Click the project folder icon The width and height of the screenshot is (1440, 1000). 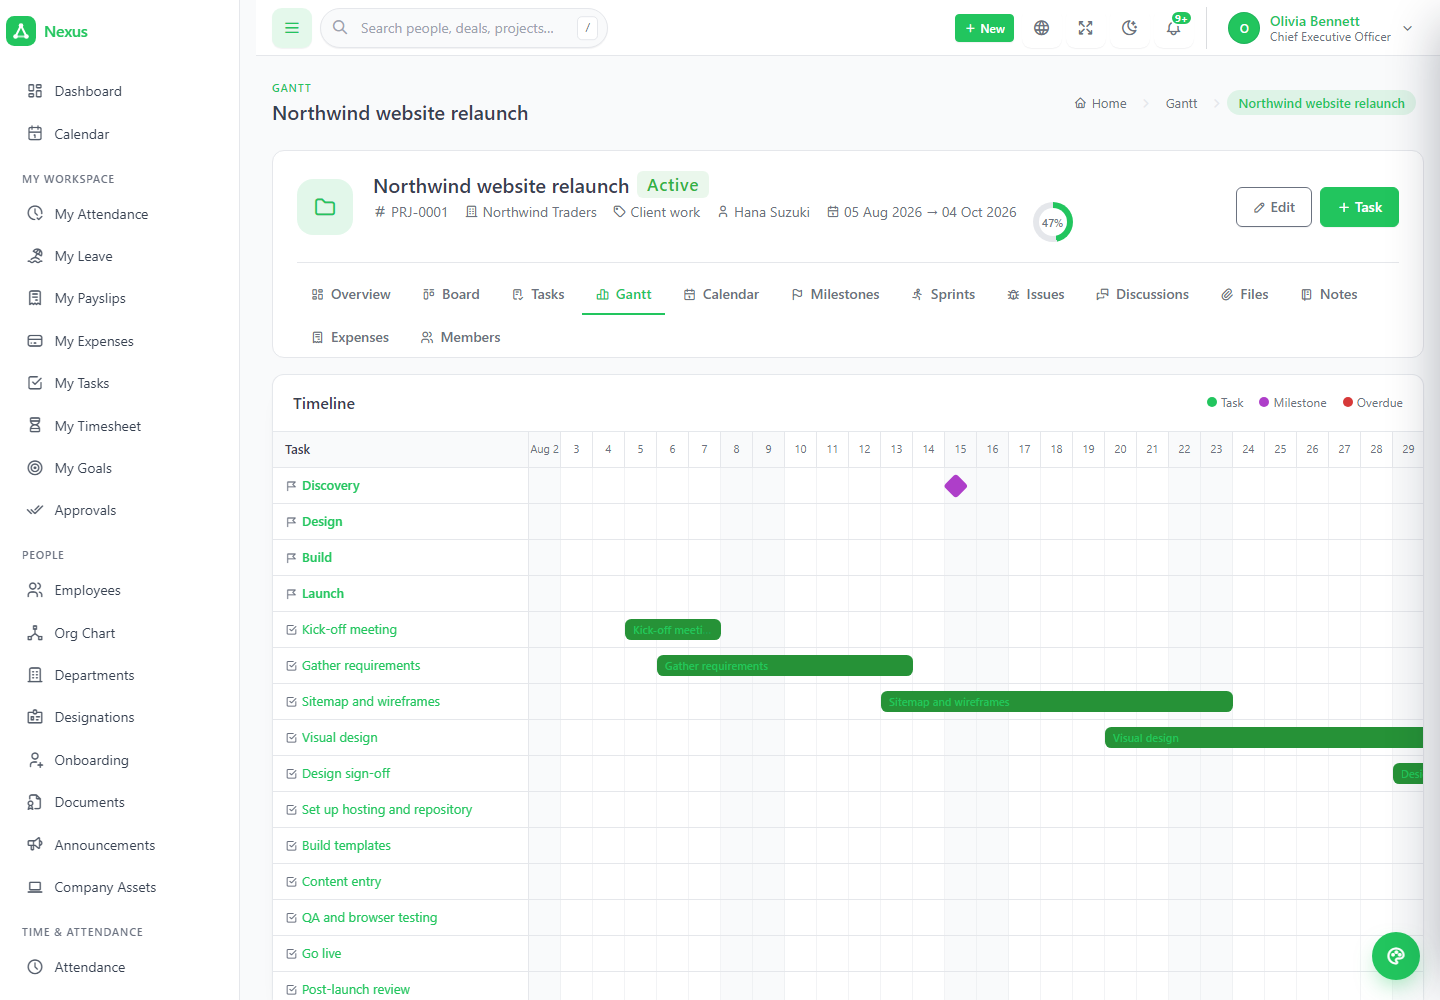325,207
